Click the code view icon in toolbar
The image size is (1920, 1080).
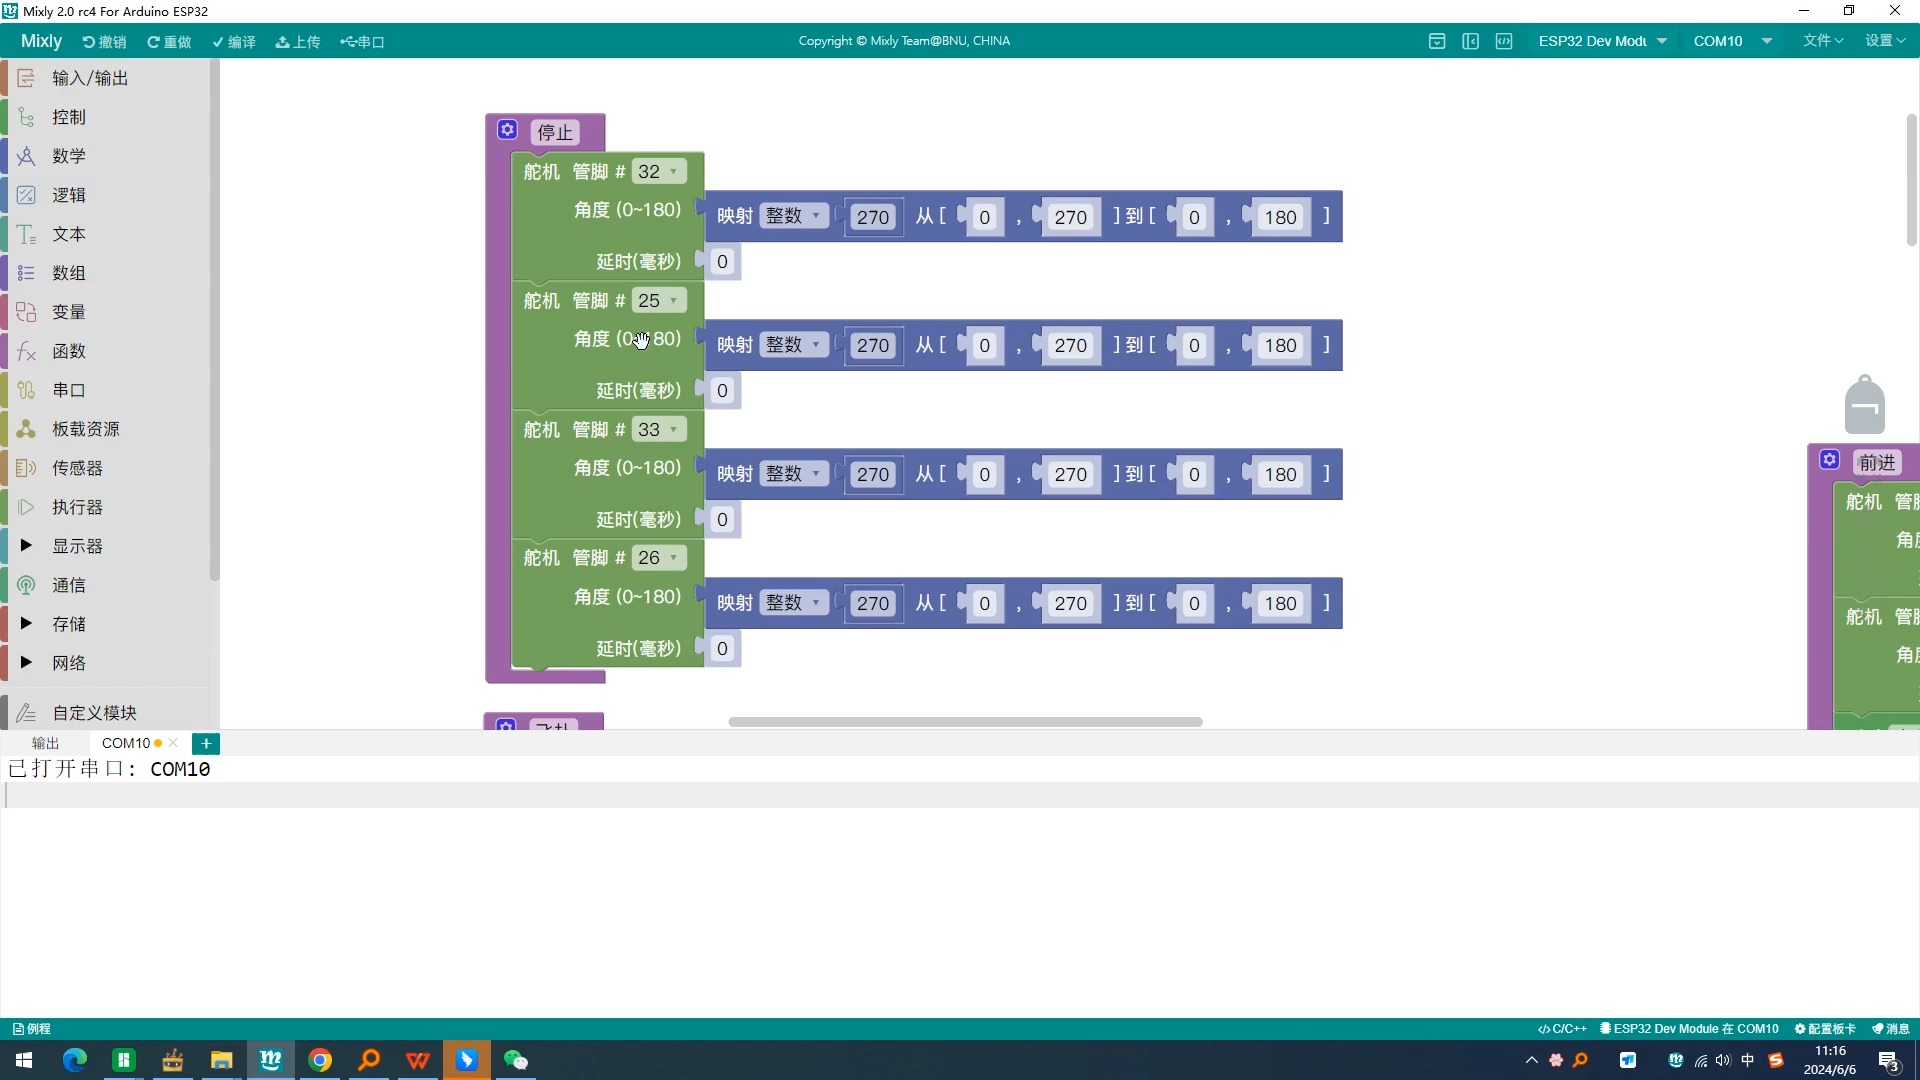click(1503, 41)
